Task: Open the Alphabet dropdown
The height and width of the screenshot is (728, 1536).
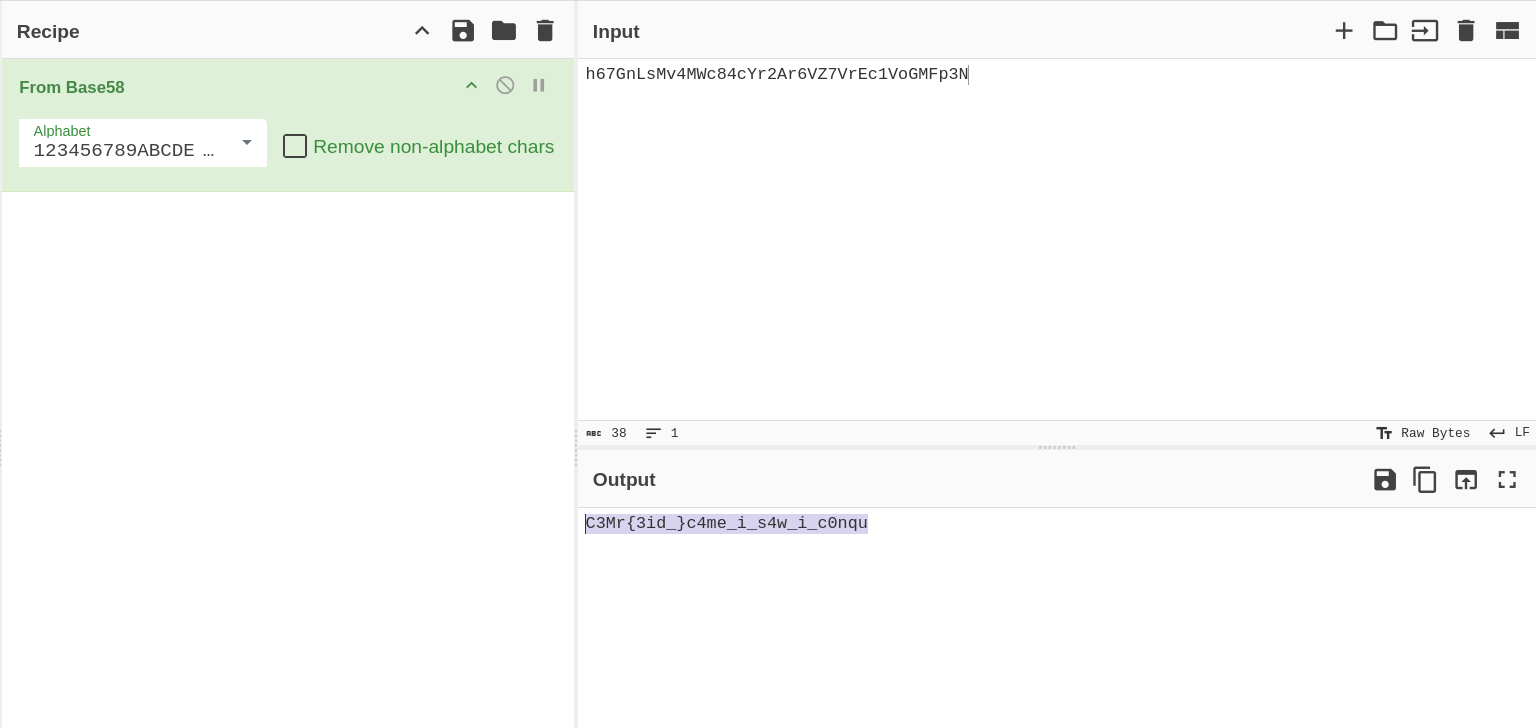Action: pyautogui.click(x=143, y=143)
